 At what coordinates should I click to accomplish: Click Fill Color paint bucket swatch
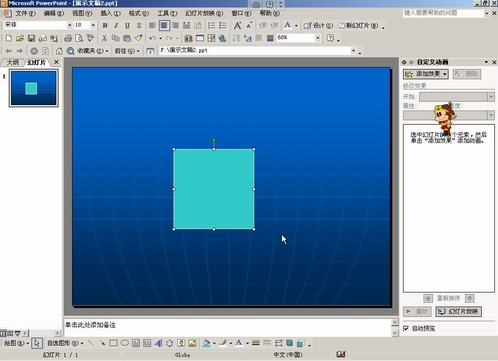pyautogui.click(x=206, y=343)
